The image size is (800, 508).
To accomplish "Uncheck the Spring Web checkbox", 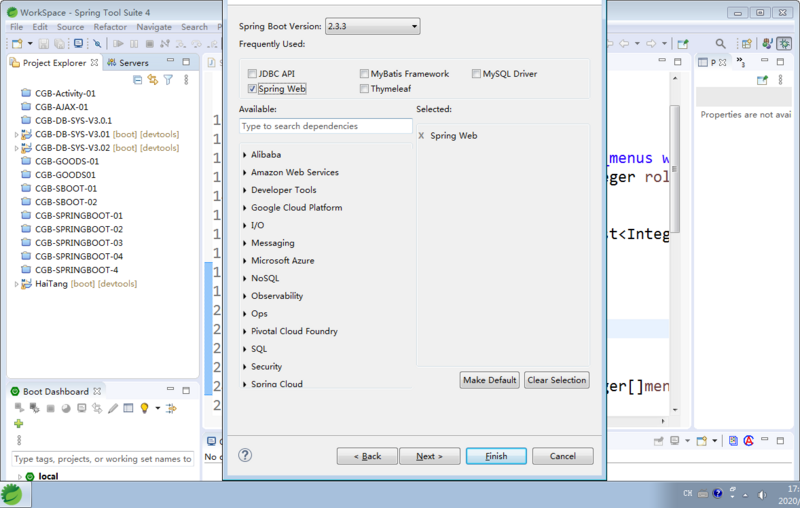I will pos(252,89).
